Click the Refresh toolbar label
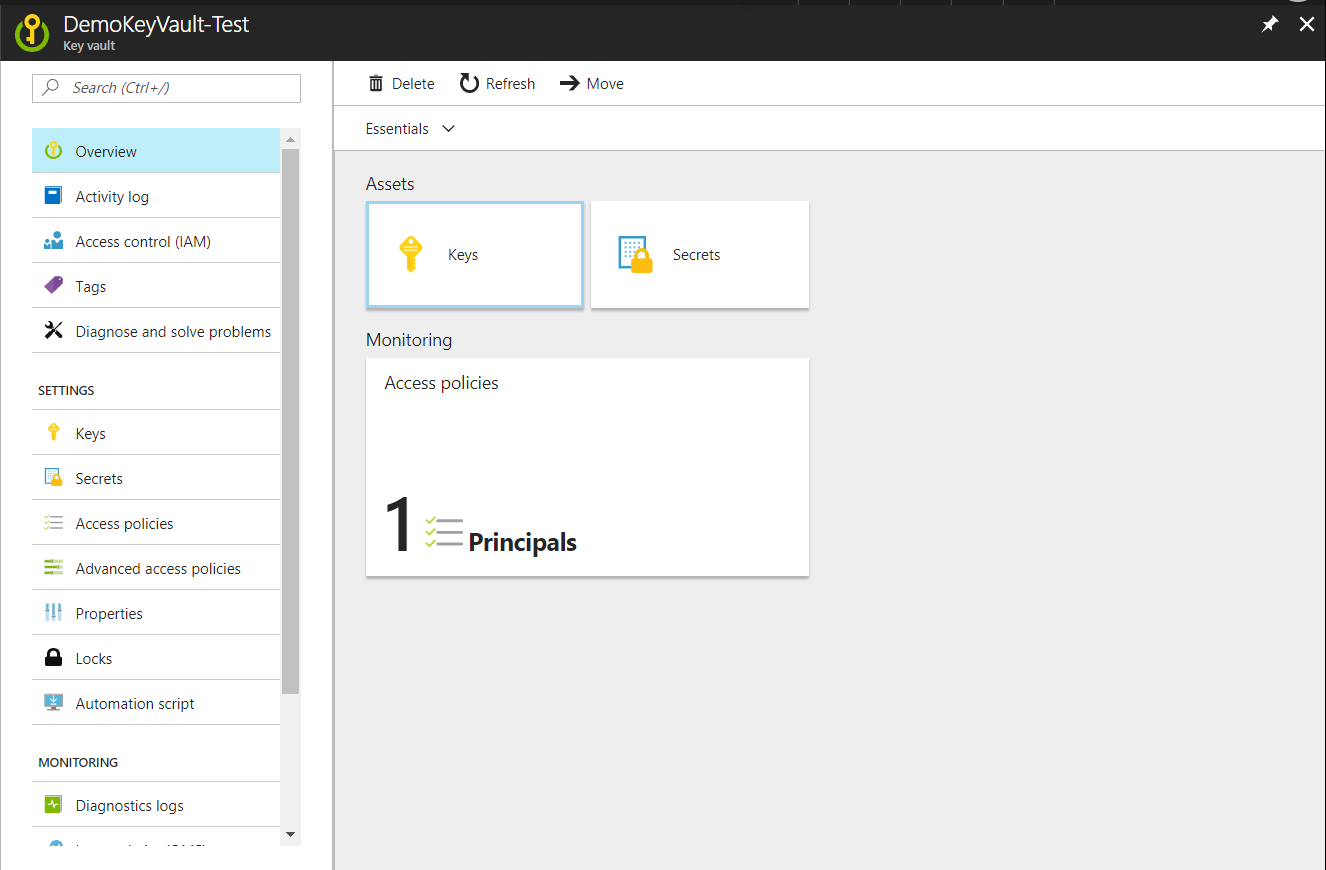The width and height of the screenshot is (1326, 870). (510, 84)
